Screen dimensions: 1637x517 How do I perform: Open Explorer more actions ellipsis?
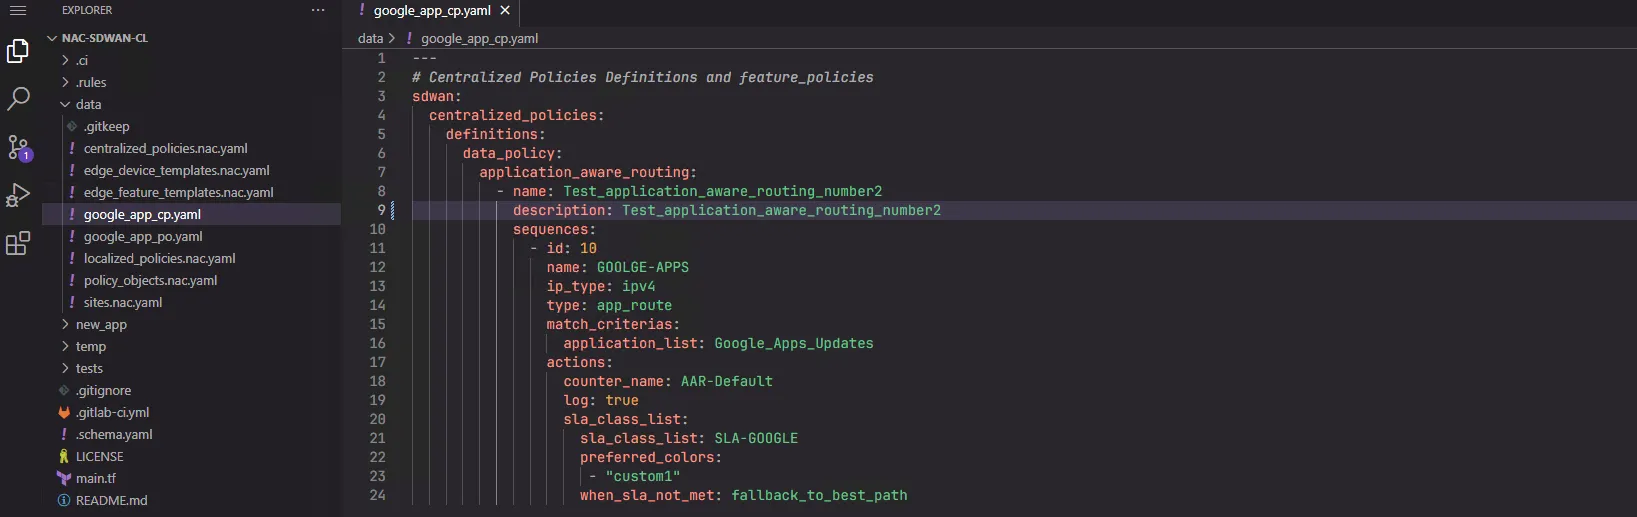pyautogui.click(x=318, y=11)
